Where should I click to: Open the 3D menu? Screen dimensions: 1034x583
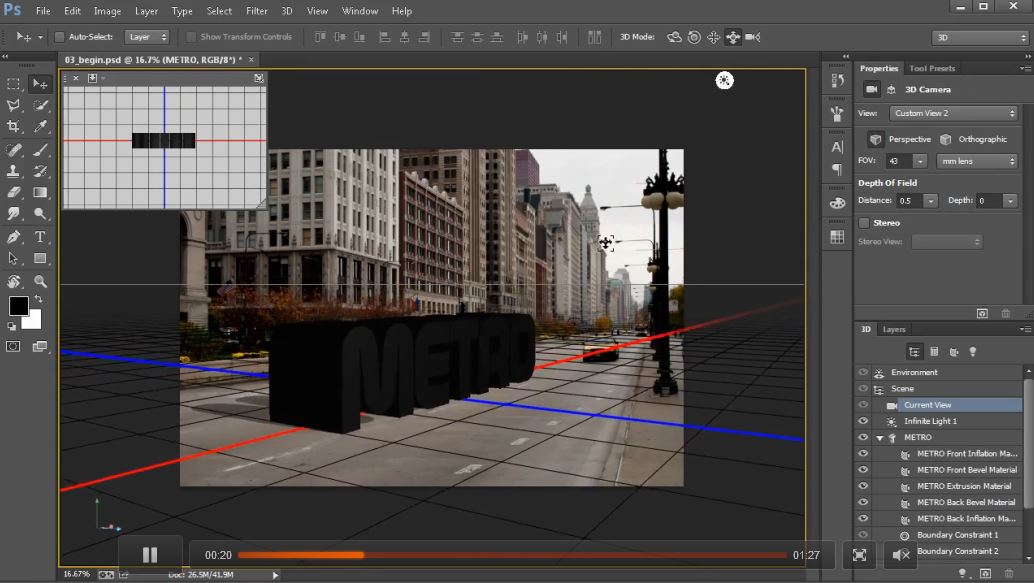pyautogui.click(x=287, y=11)
